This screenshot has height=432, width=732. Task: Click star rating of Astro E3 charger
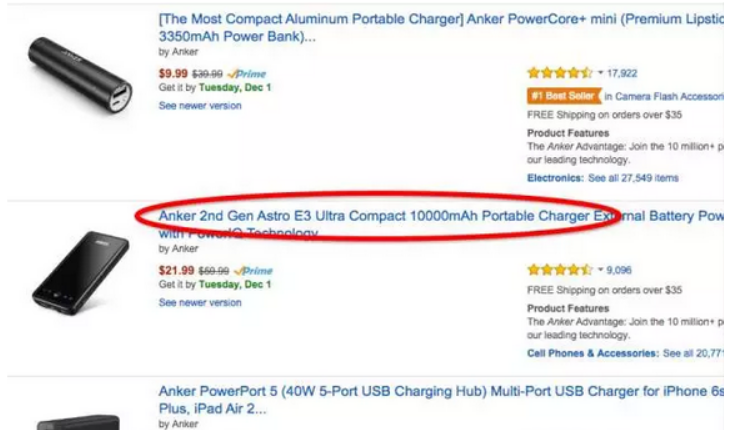(x=559, y=270)
